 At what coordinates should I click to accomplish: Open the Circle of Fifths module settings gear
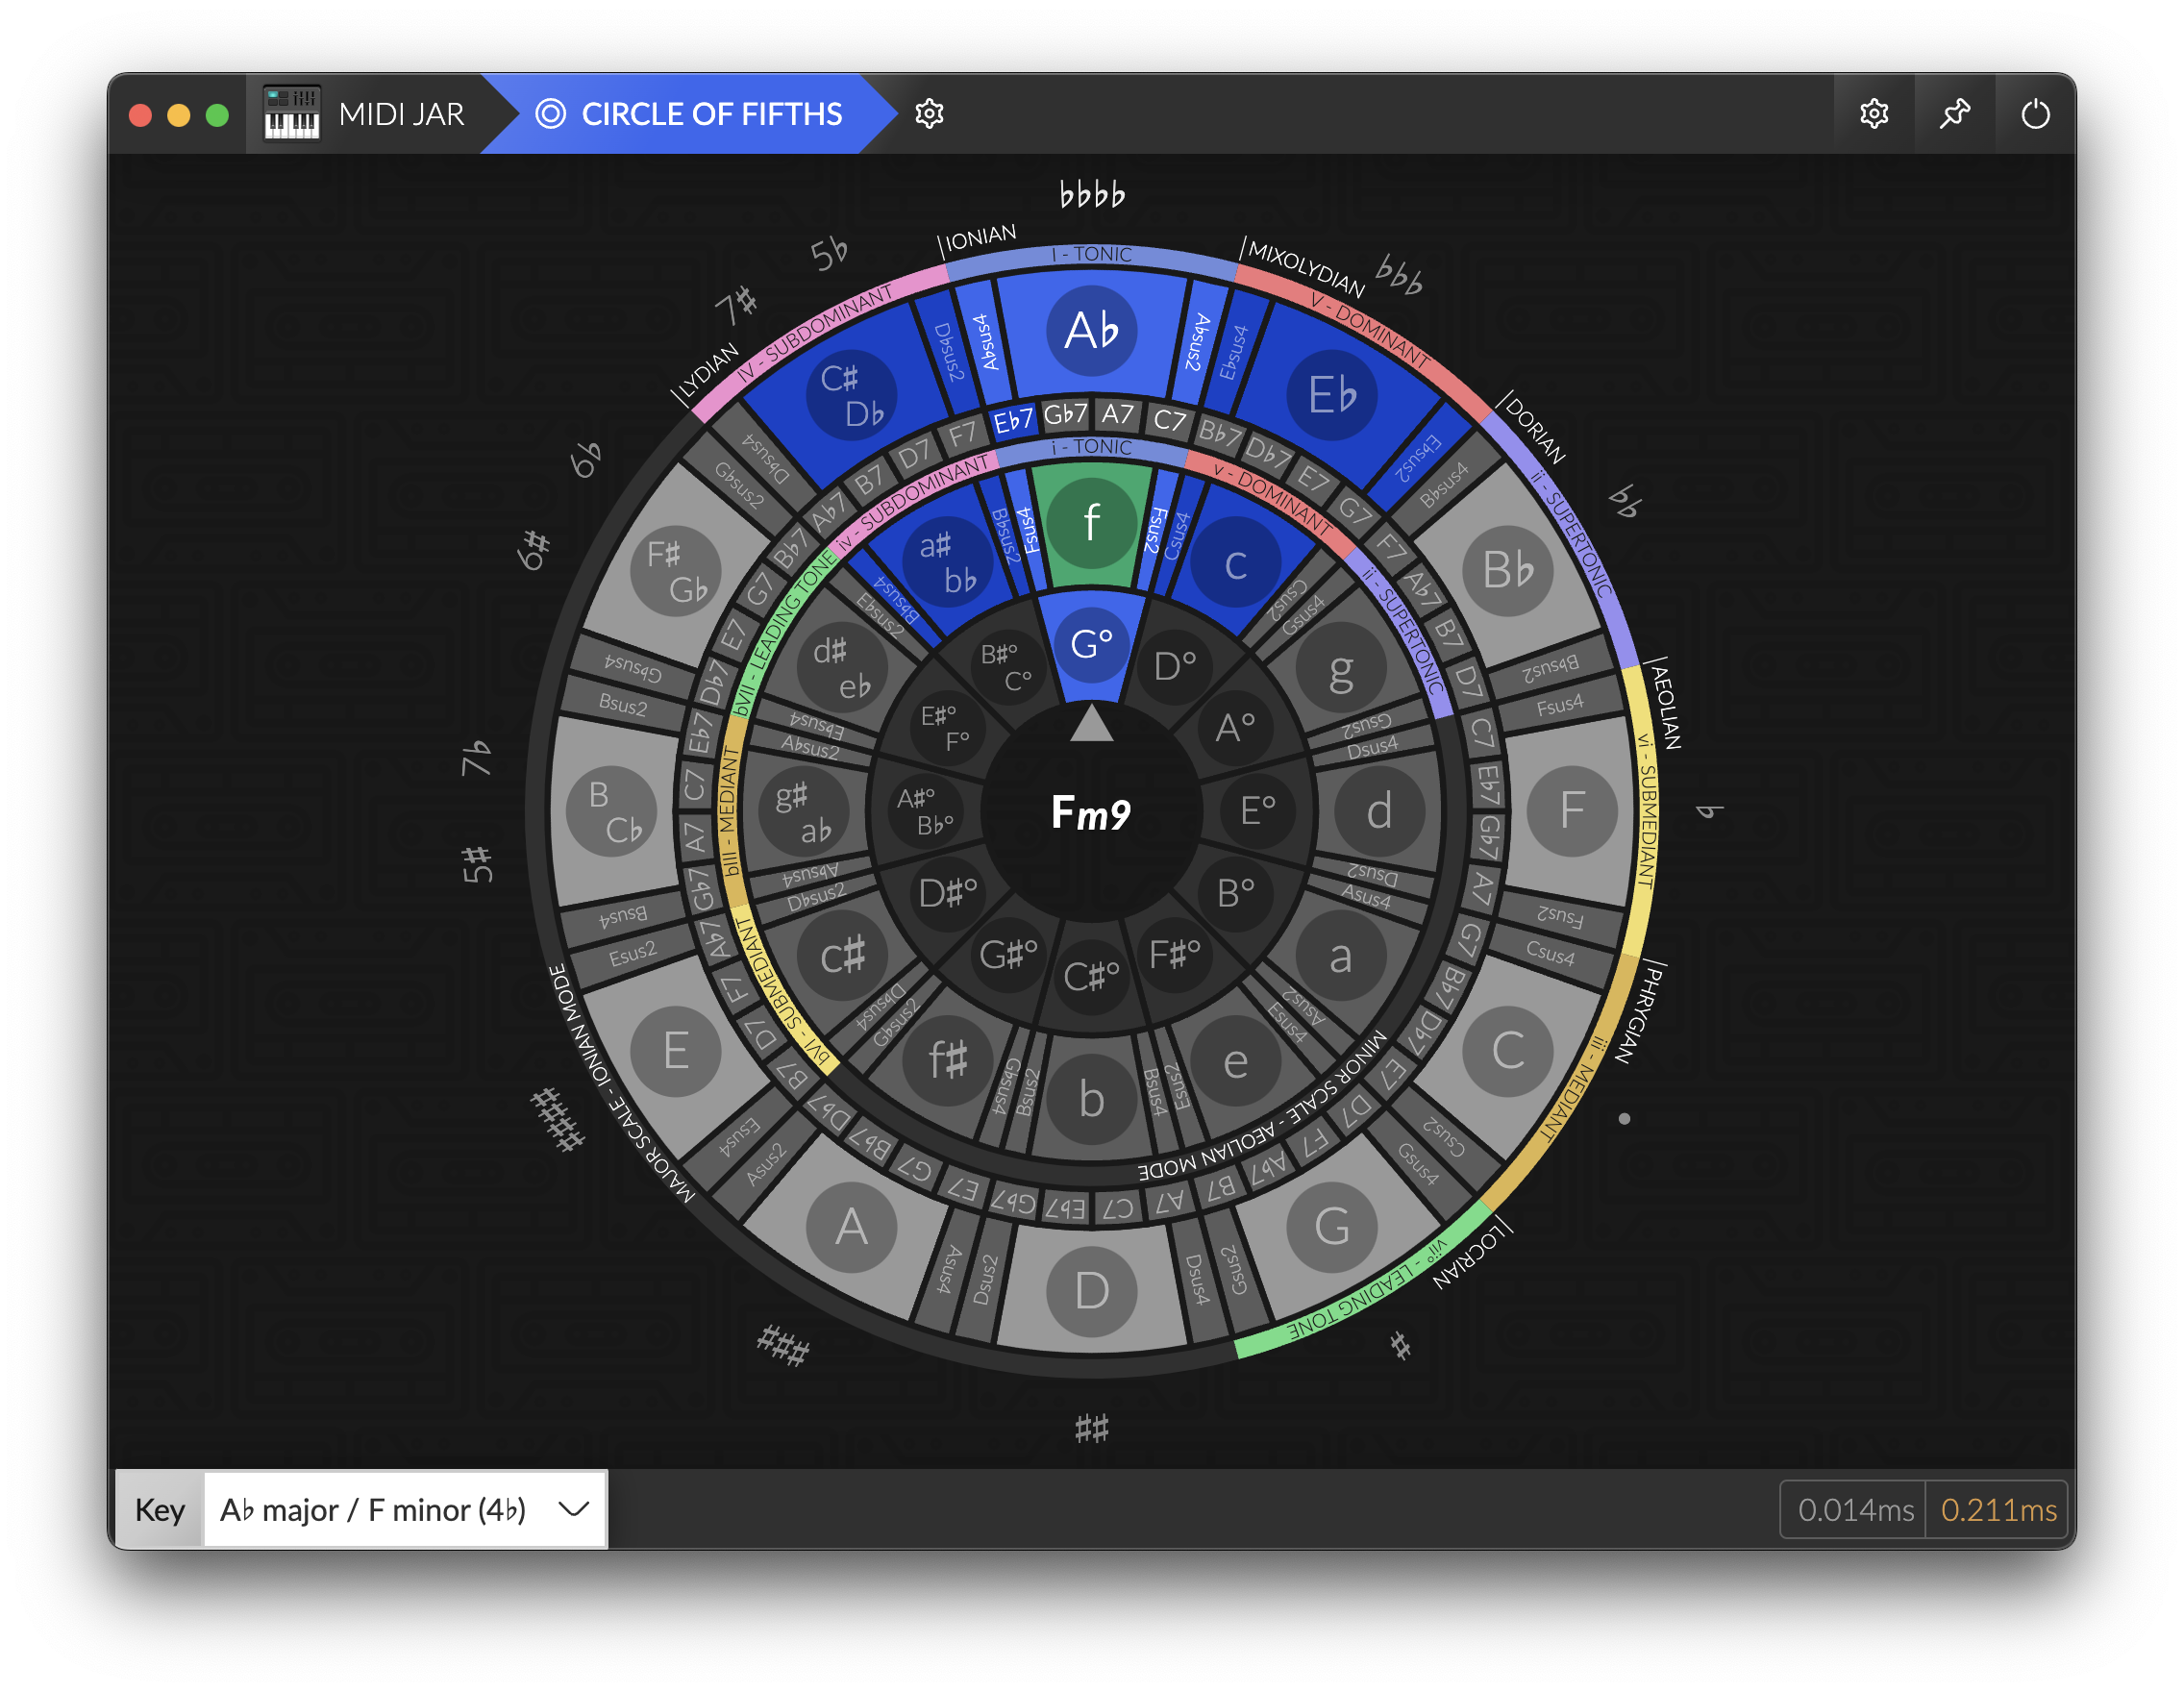tap(929, 114)
